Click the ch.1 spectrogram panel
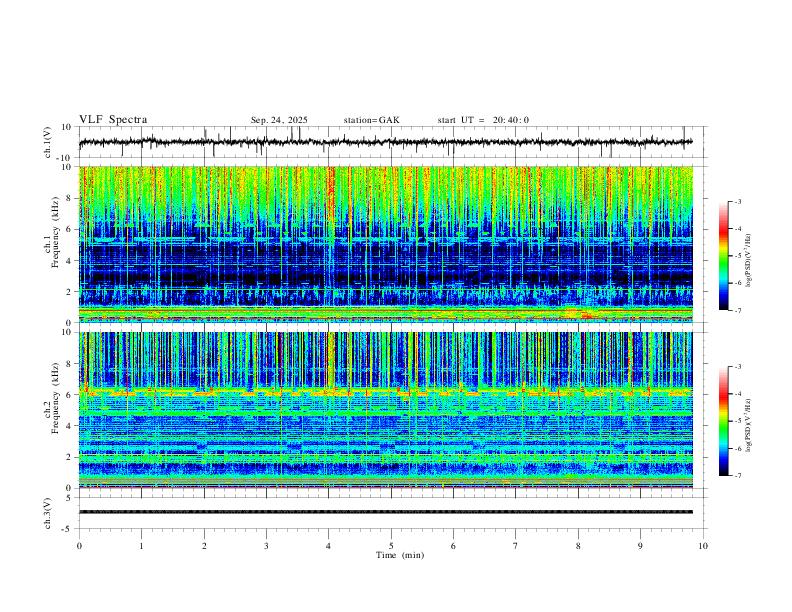Image resolution: width=792 pixels, height=612 pixels. pyautogui.click(x=385, y=244)
